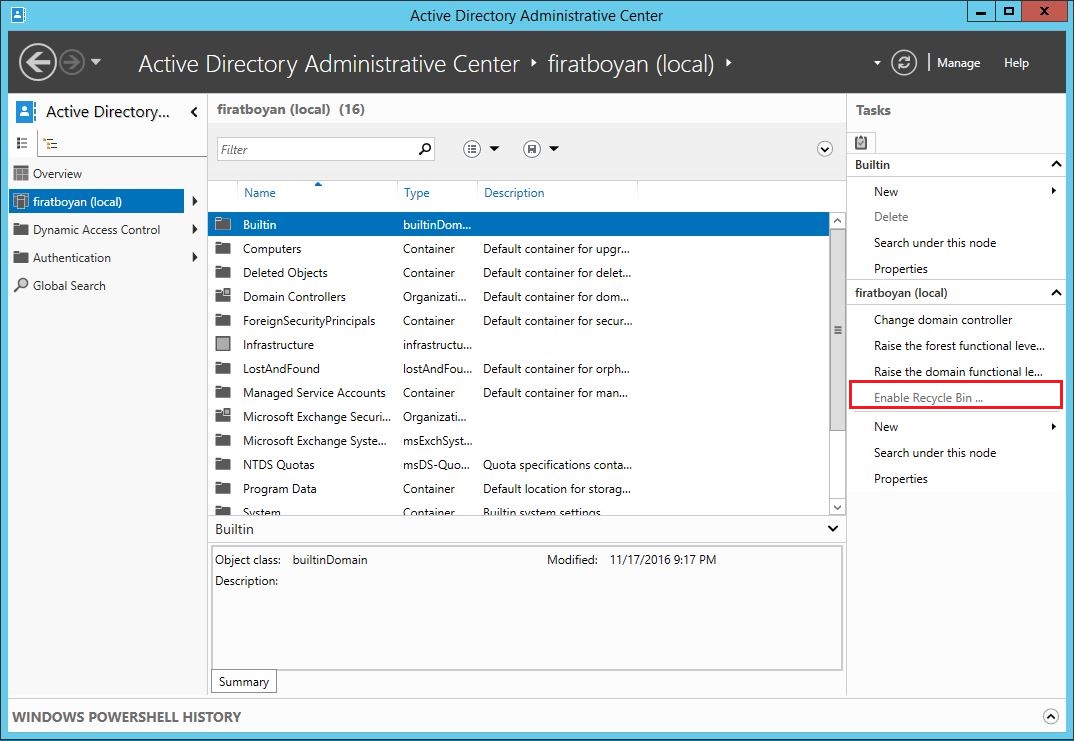Click Change domain controller task

[x=942, y=320]
